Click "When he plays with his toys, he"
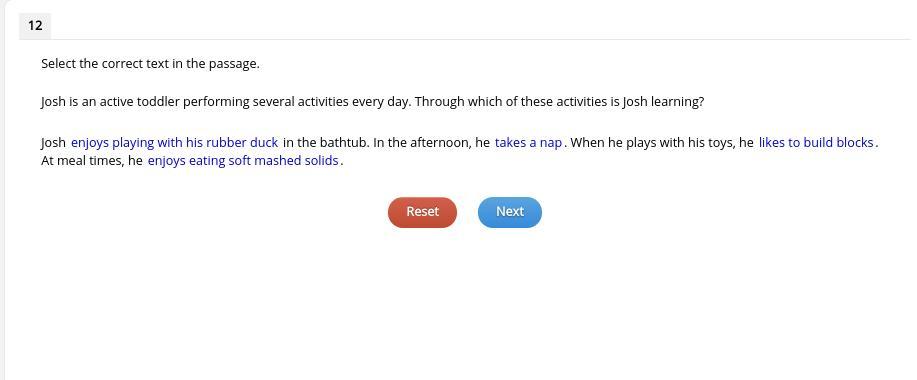 pos(662,143)
